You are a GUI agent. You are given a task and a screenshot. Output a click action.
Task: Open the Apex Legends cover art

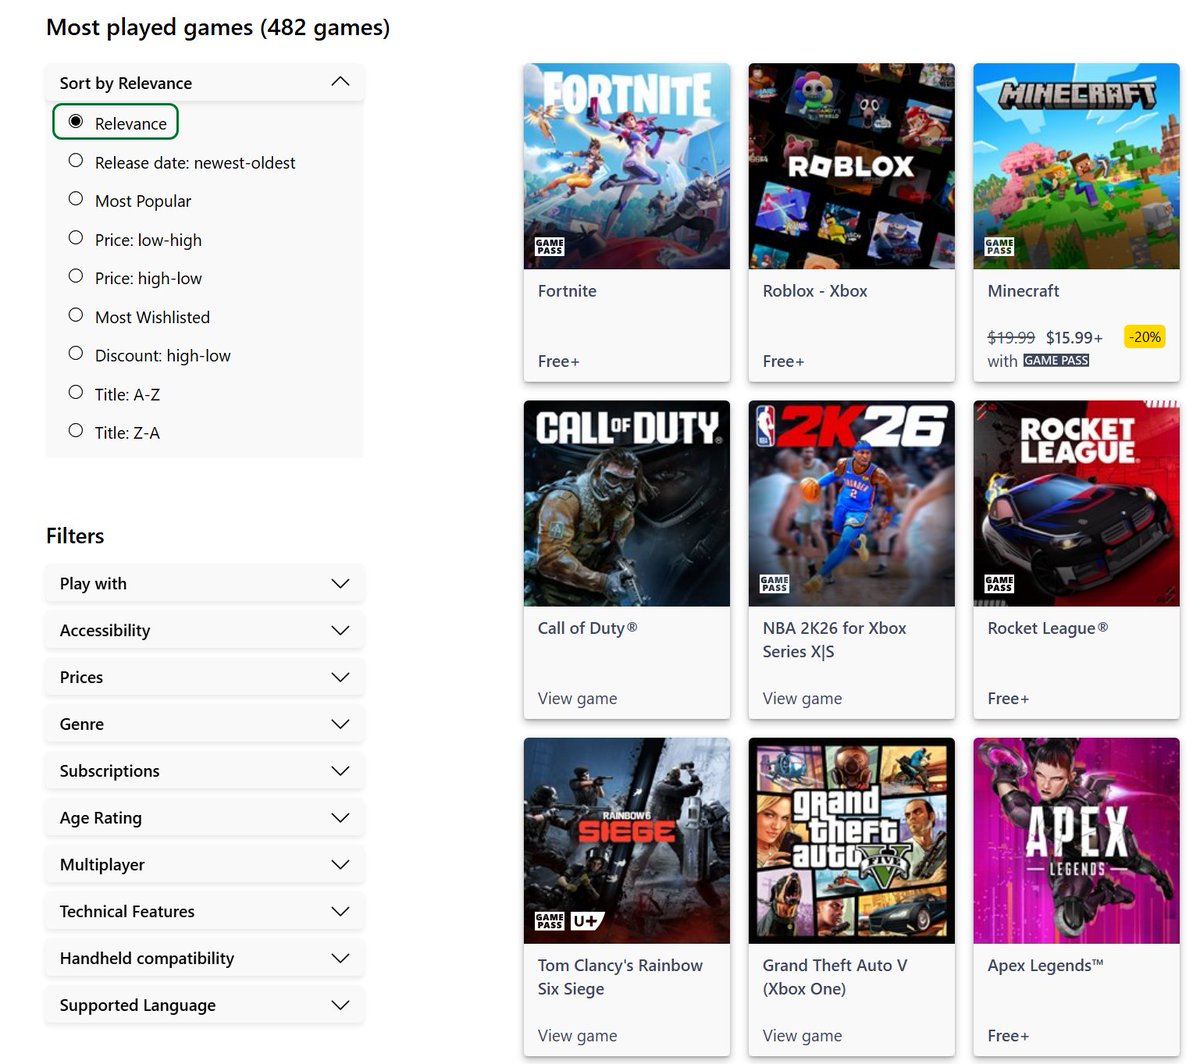coord(1077,840)
